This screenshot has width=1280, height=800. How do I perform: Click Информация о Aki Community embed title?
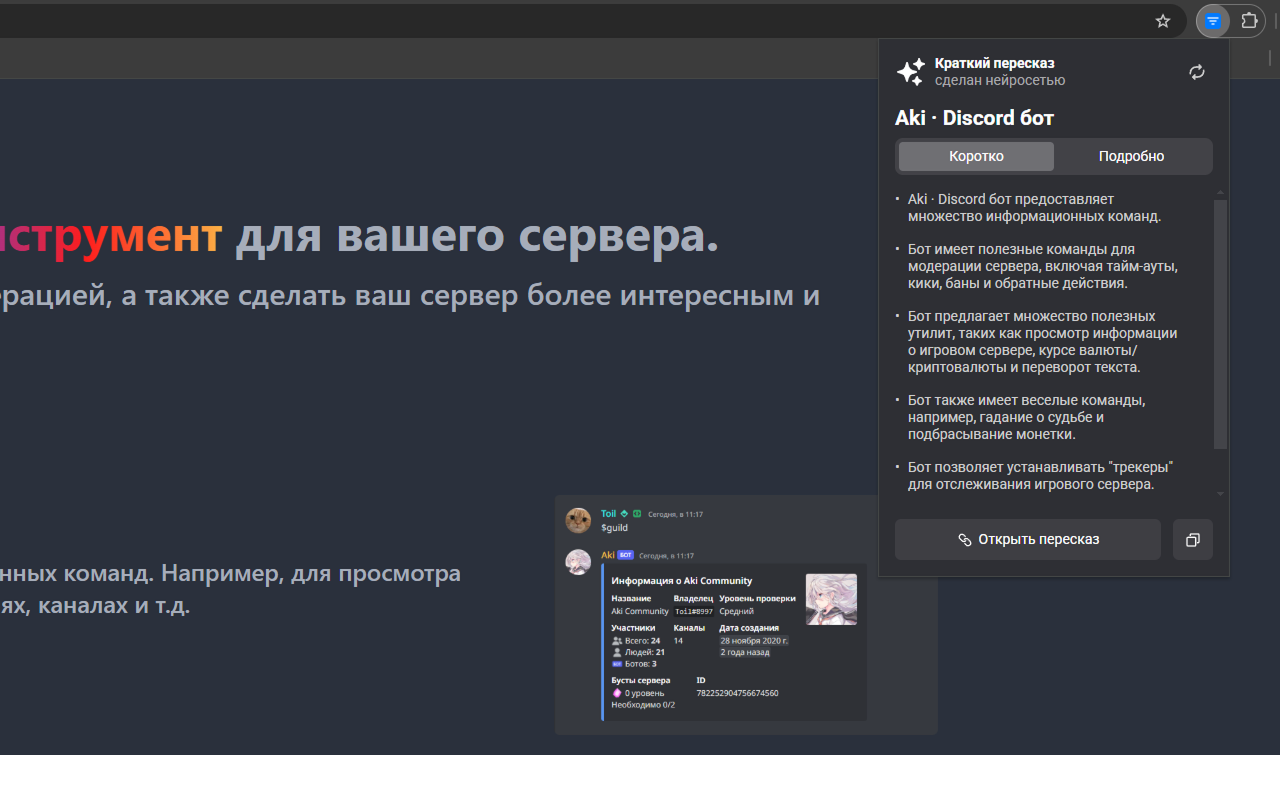[x=682, y=581]
